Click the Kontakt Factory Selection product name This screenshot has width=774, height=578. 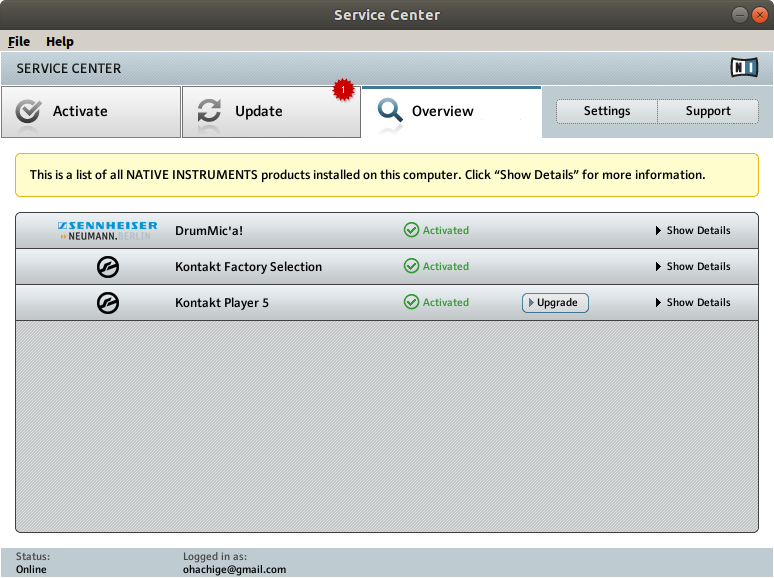[248, 267]
